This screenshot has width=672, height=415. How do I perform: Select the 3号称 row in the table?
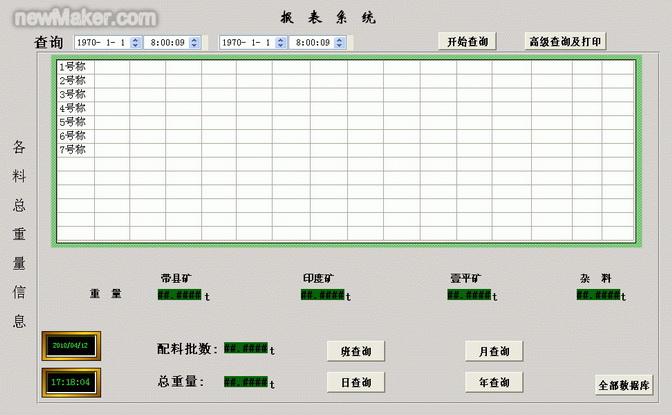[346, 94]
